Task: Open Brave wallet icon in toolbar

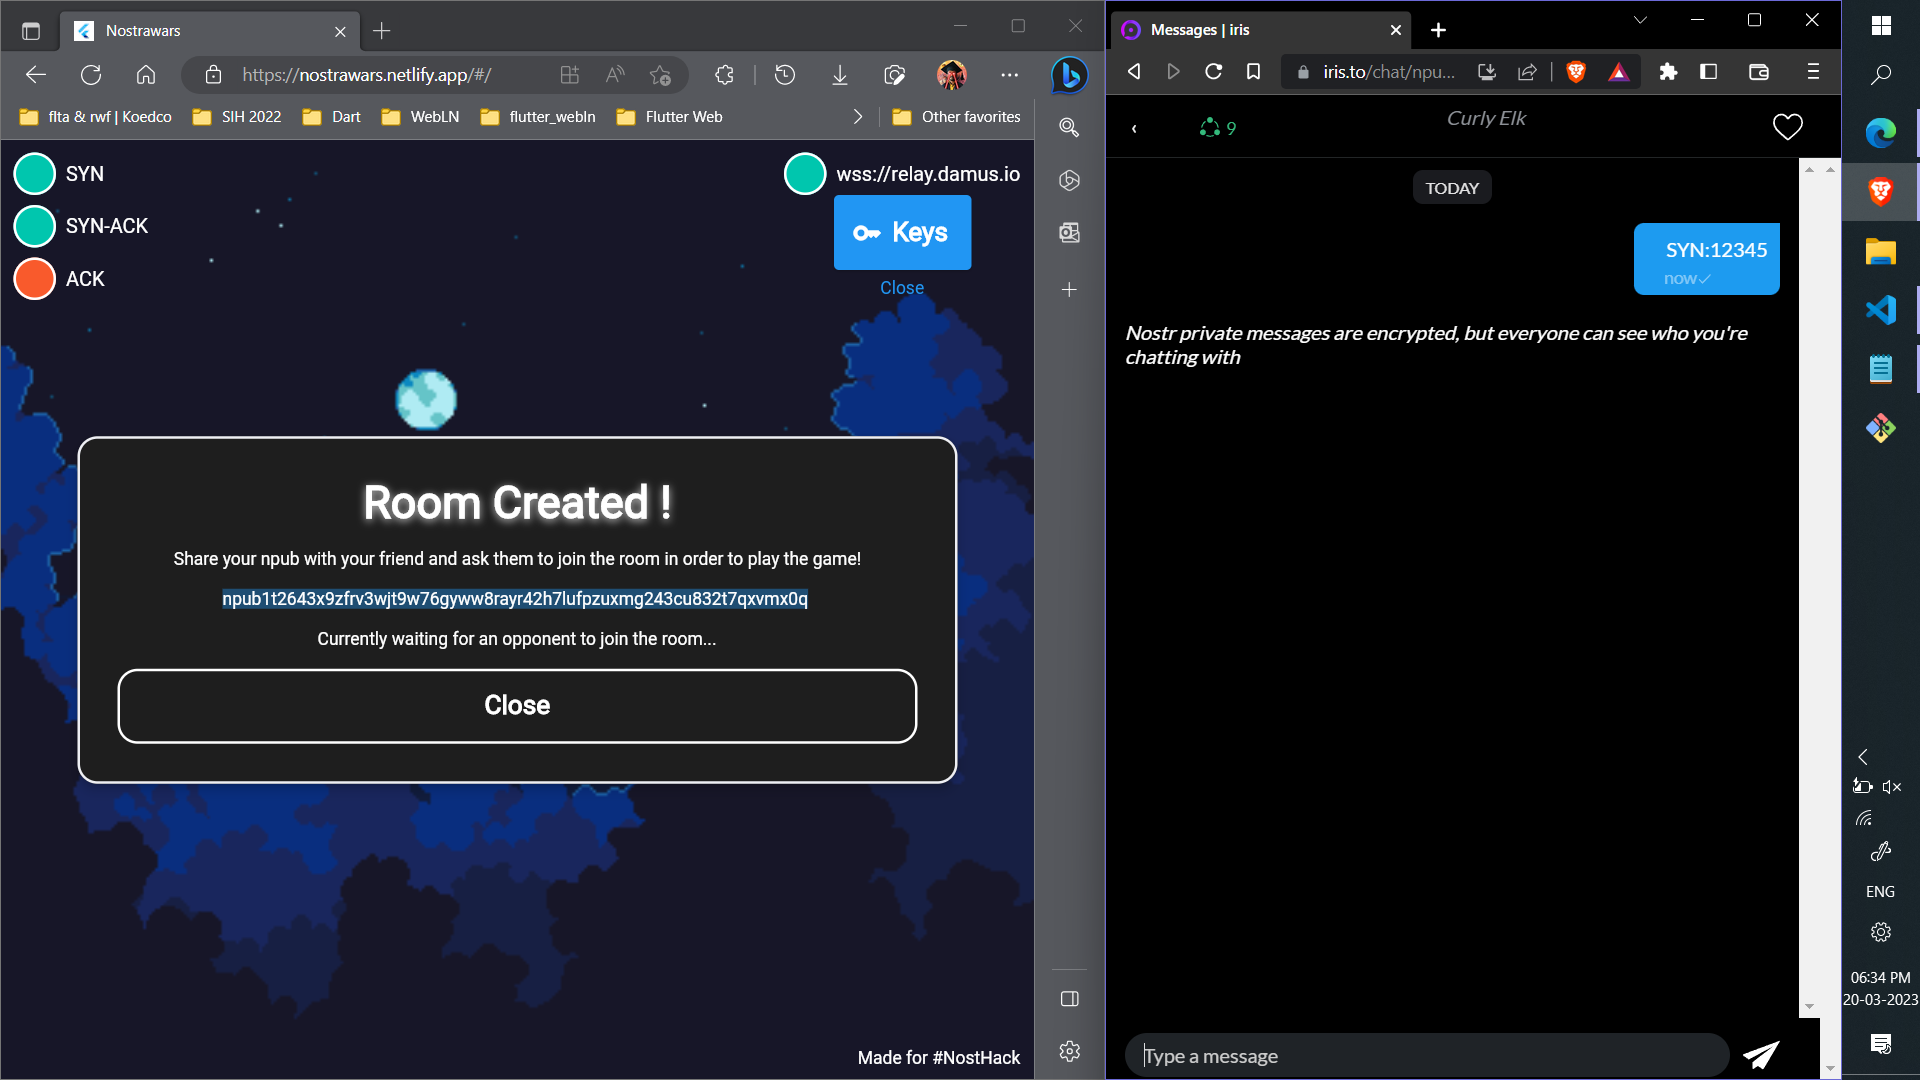Action: pos(1759,72)
